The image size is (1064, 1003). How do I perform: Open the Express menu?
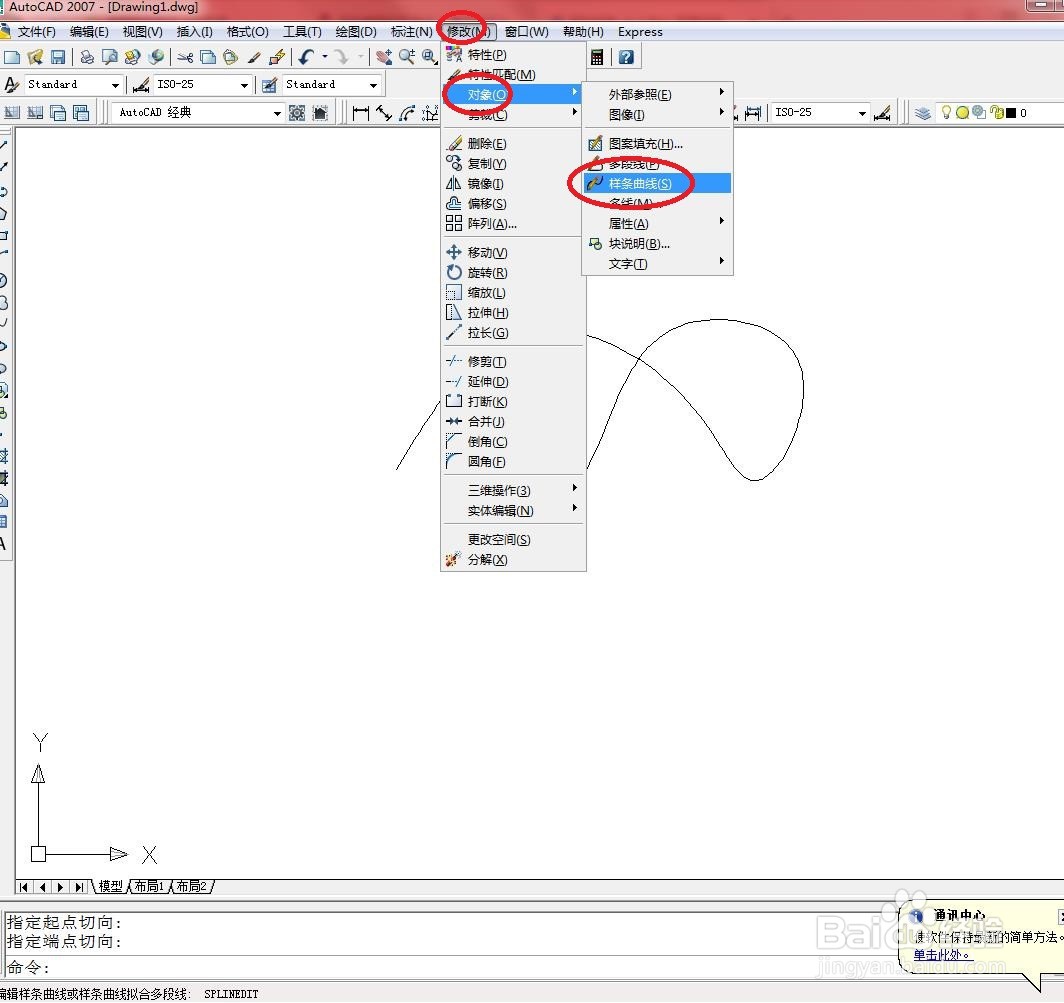640,32
